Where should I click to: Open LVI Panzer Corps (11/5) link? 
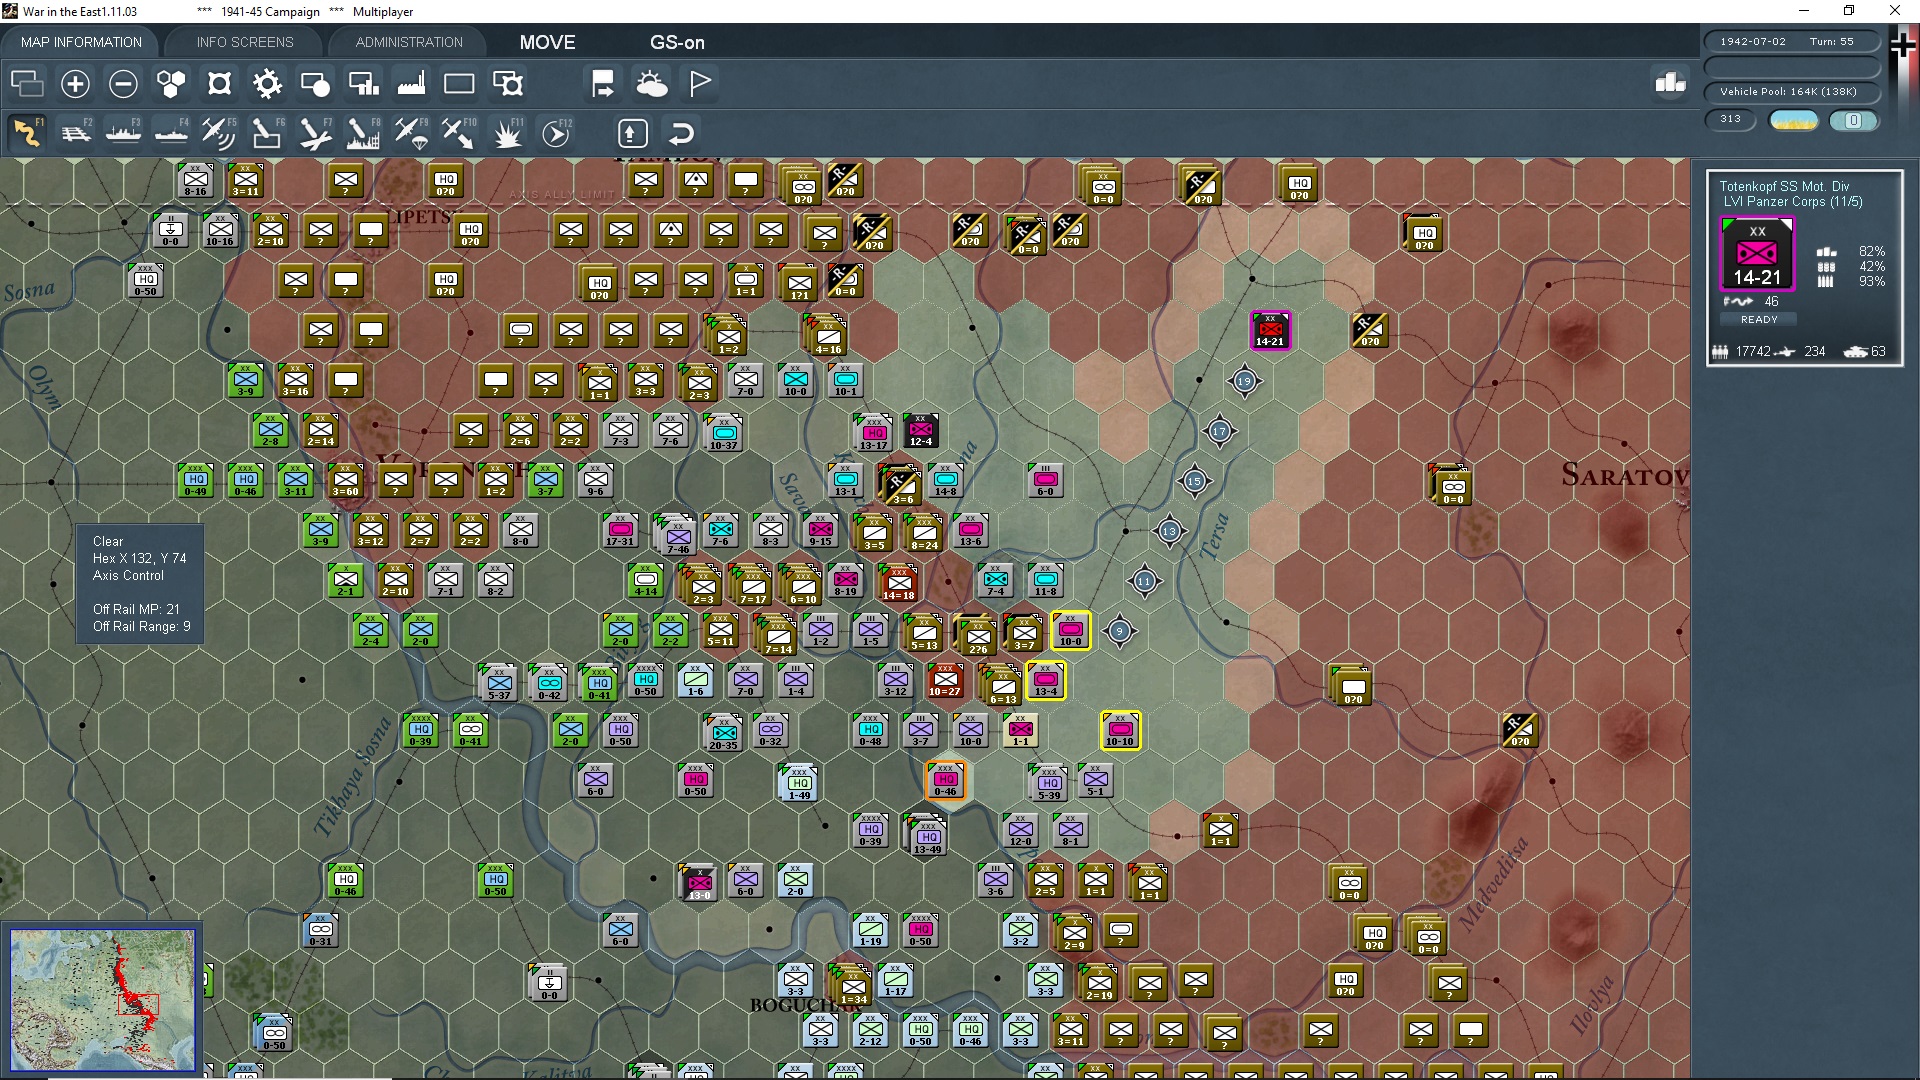pyautogui.click(x=1792, y=201)
